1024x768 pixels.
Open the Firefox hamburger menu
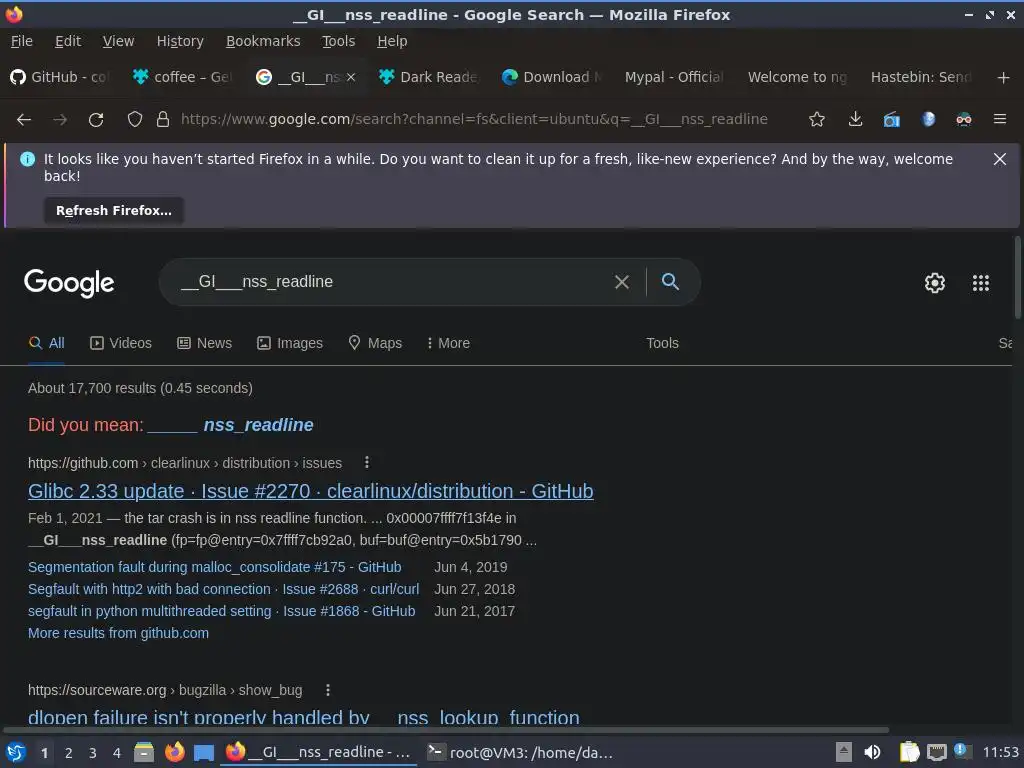tap(1000, 120)
